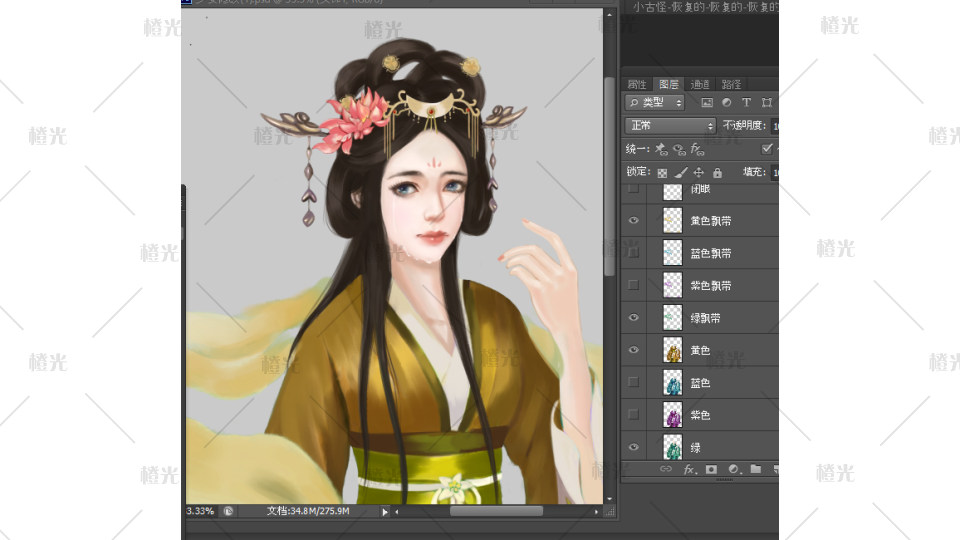
Task: Click the pixel layer filter icon
Action: (707, 102)
